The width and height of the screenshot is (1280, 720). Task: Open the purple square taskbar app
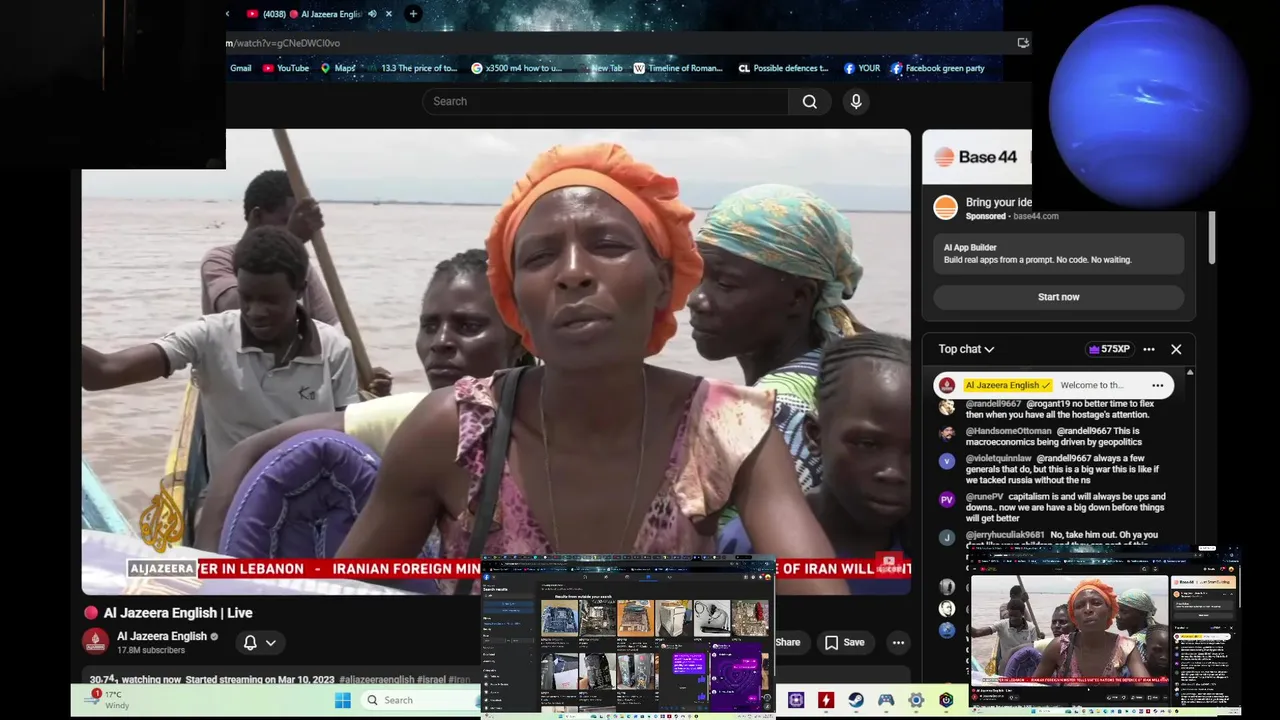796,700
